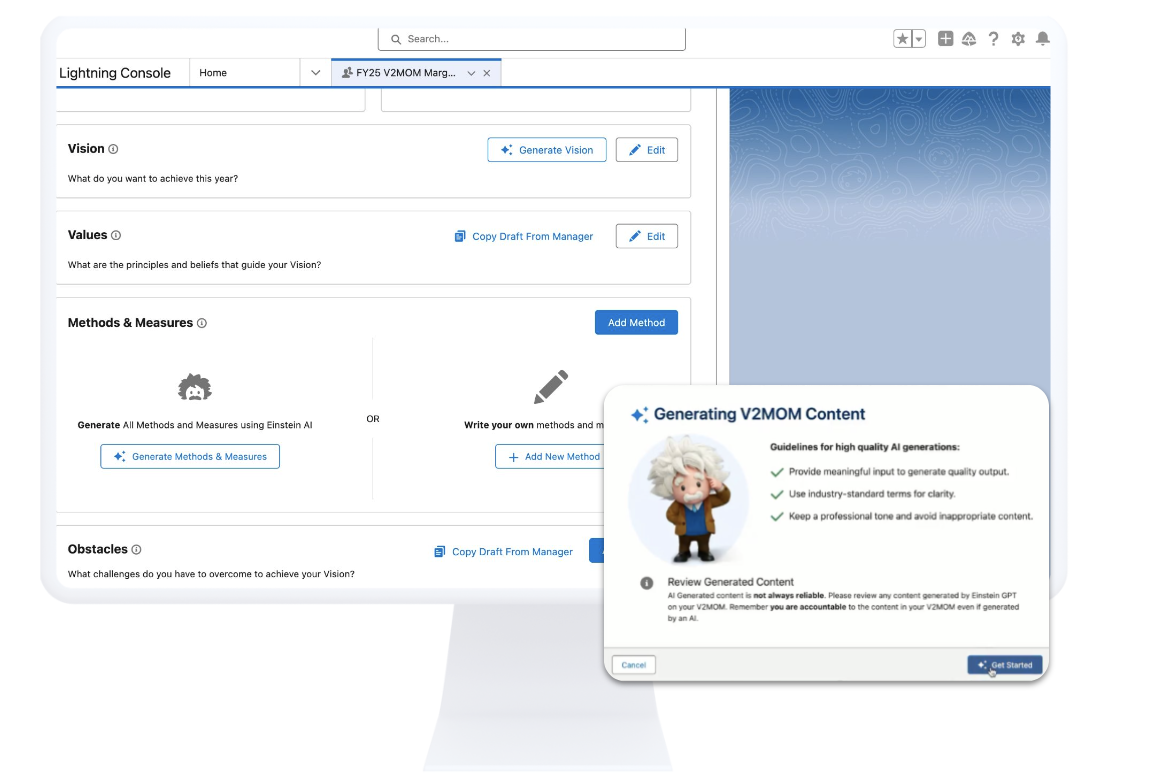
Task: Click the Favorites star icon
Action: (x=902, y=39)
